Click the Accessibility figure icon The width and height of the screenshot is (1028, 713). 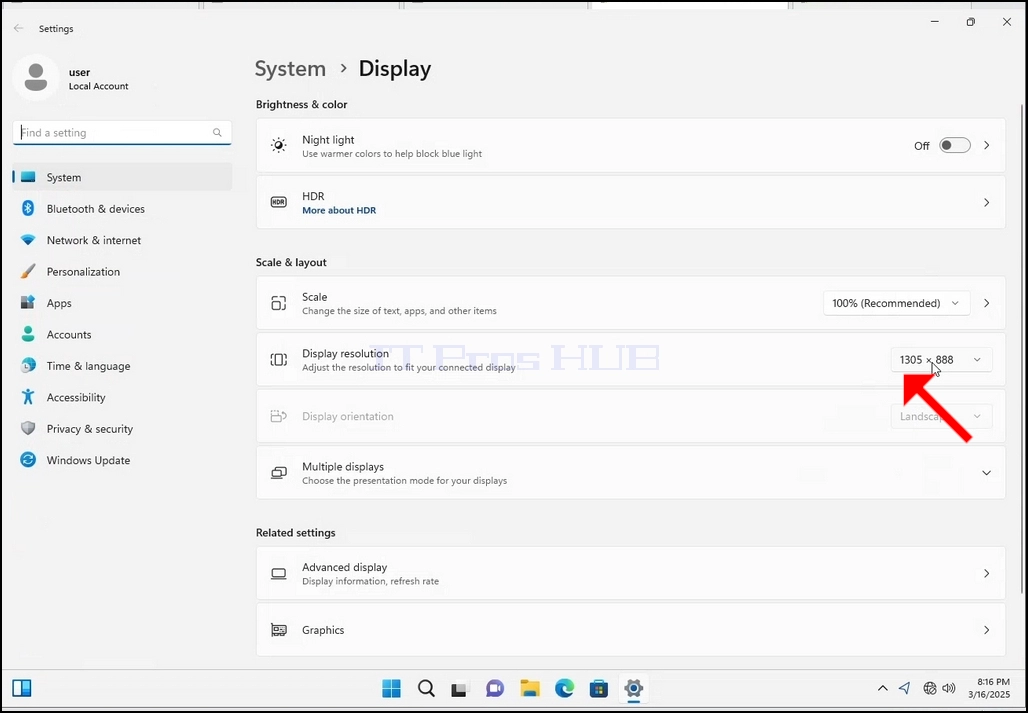28,396
